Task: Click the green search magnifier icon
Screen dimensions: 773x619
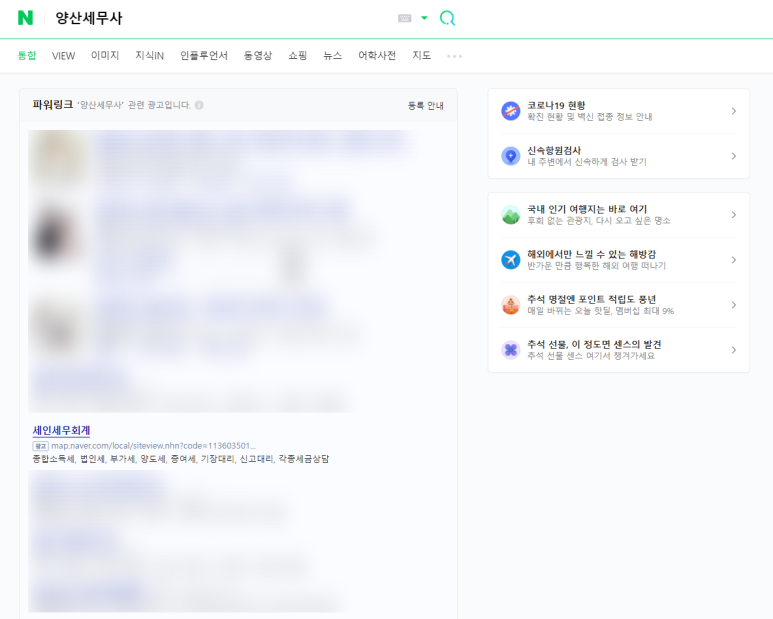Action: click(447, 18)
